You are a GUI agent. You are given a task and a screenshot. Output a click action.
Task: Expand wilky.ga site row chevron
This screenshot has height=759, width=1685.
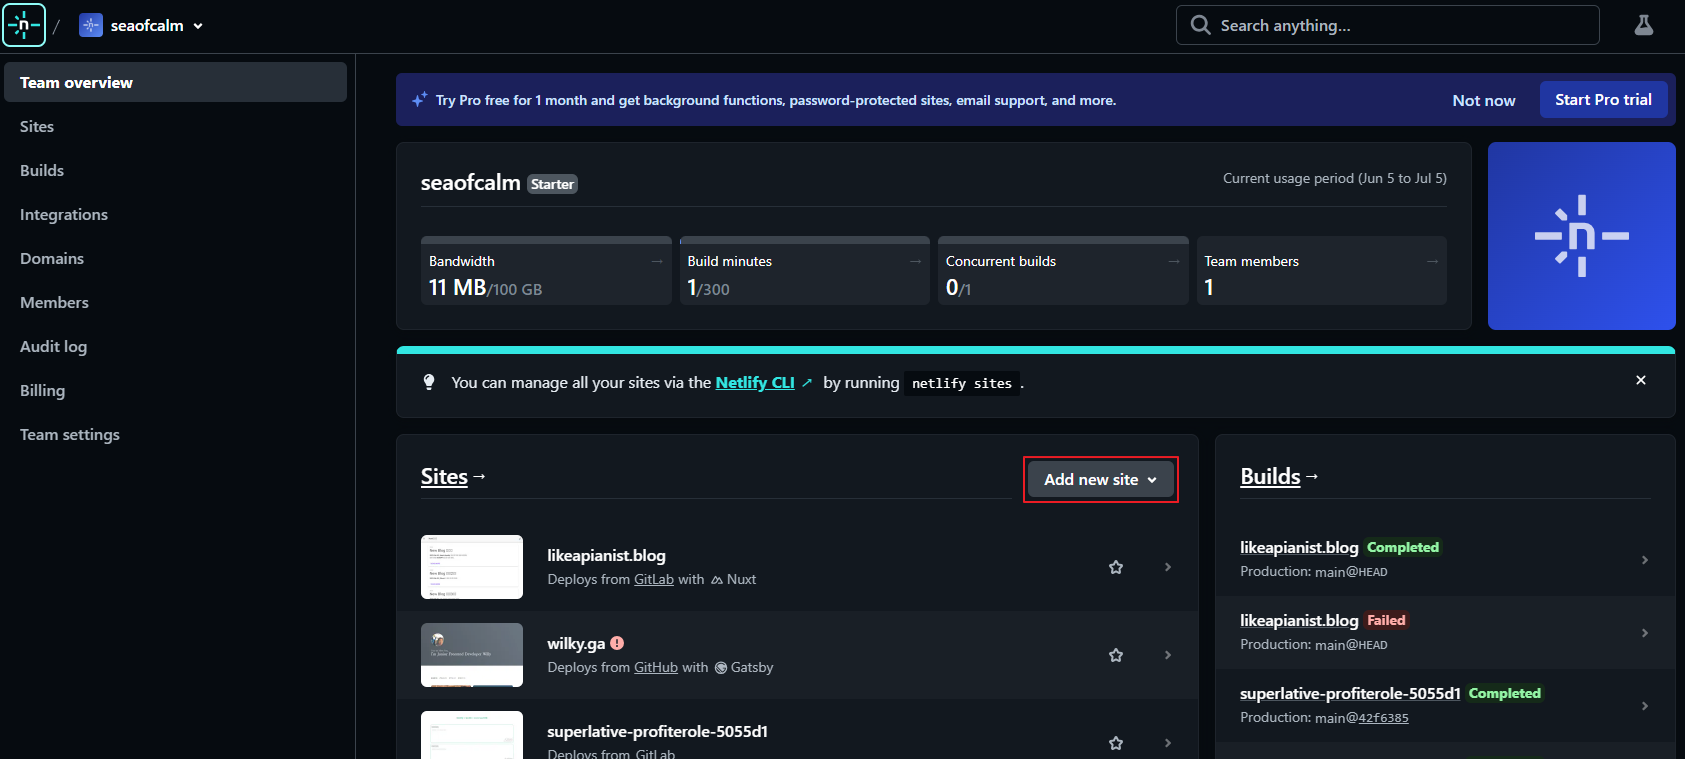point(1168,655)
